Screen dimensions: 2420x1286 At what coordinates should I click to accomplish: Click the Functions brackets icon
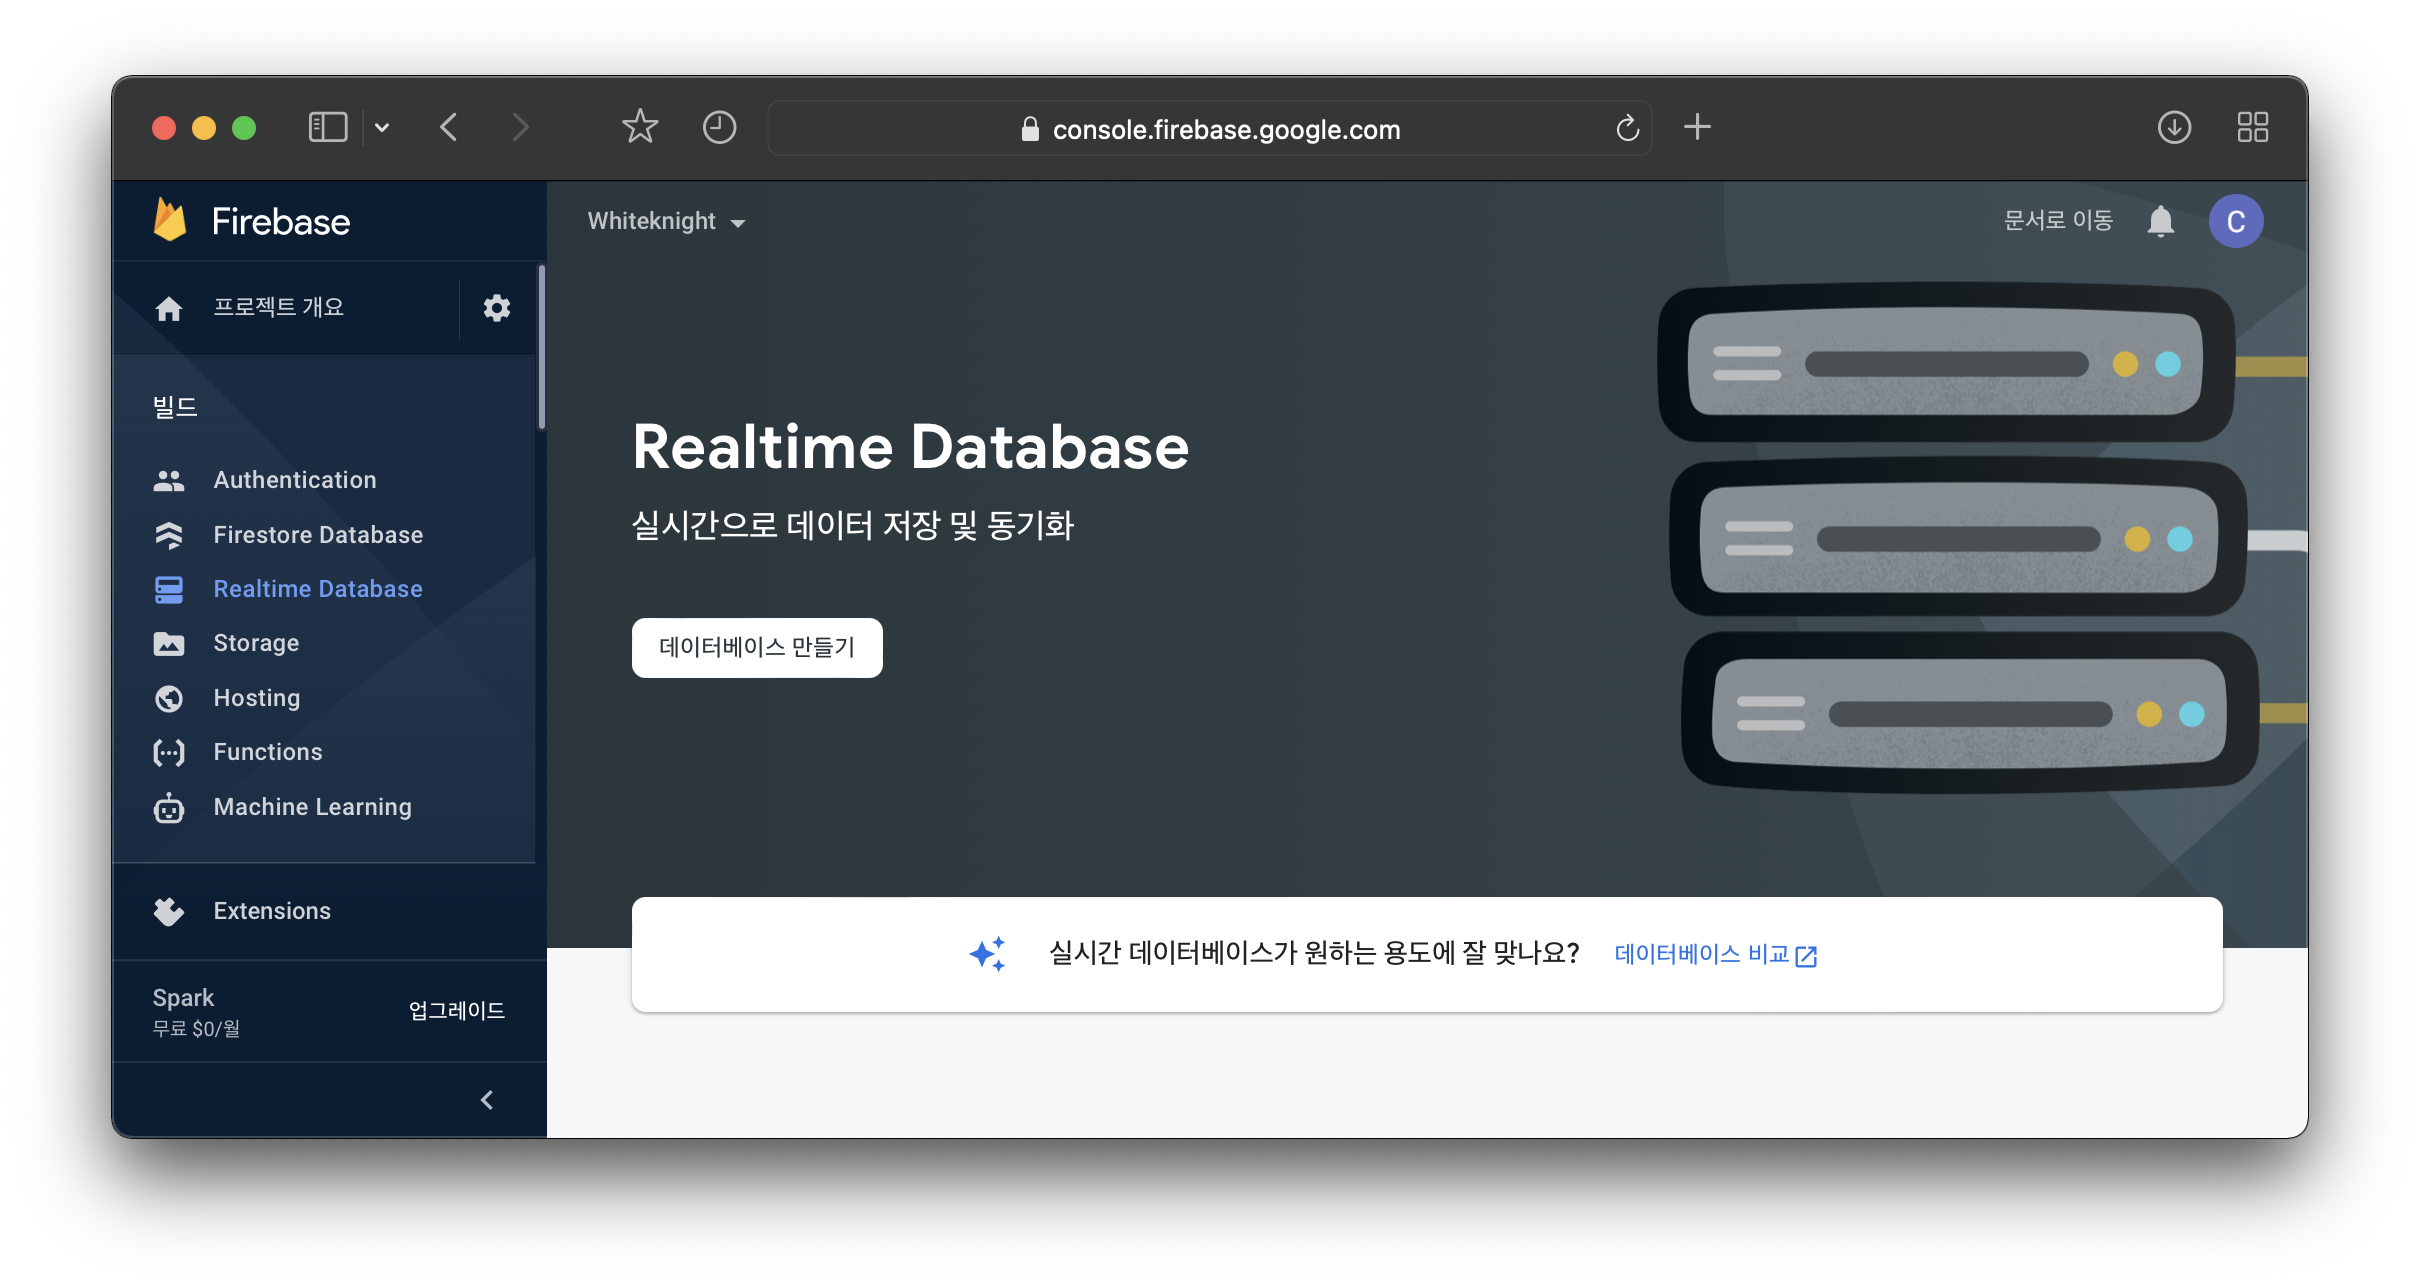click(x=169, y=752)
